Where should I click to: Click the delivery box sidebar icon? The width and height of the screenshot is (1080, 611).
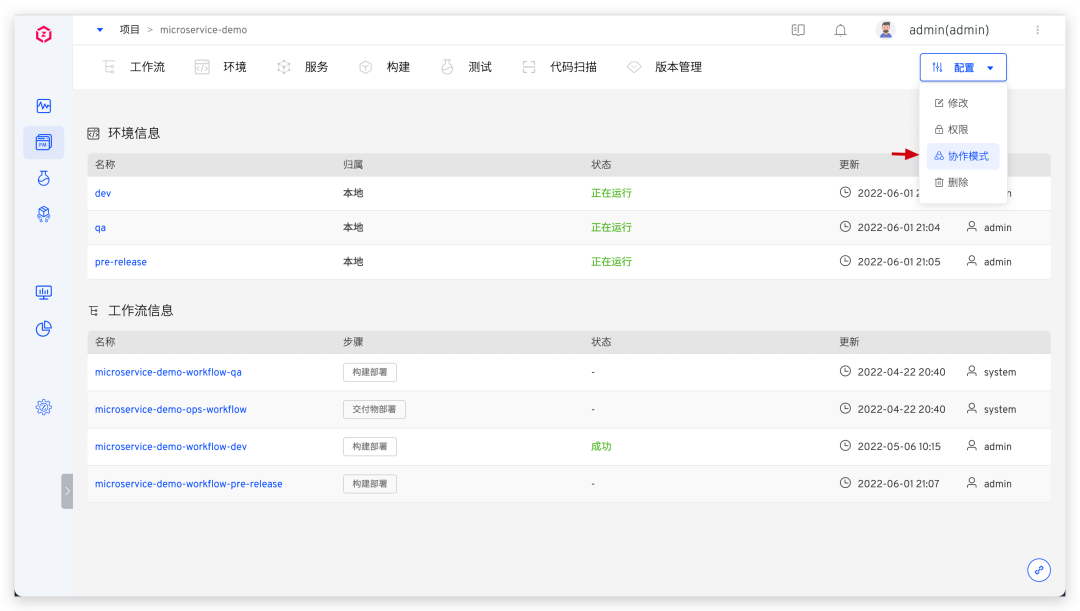[43, 214]
